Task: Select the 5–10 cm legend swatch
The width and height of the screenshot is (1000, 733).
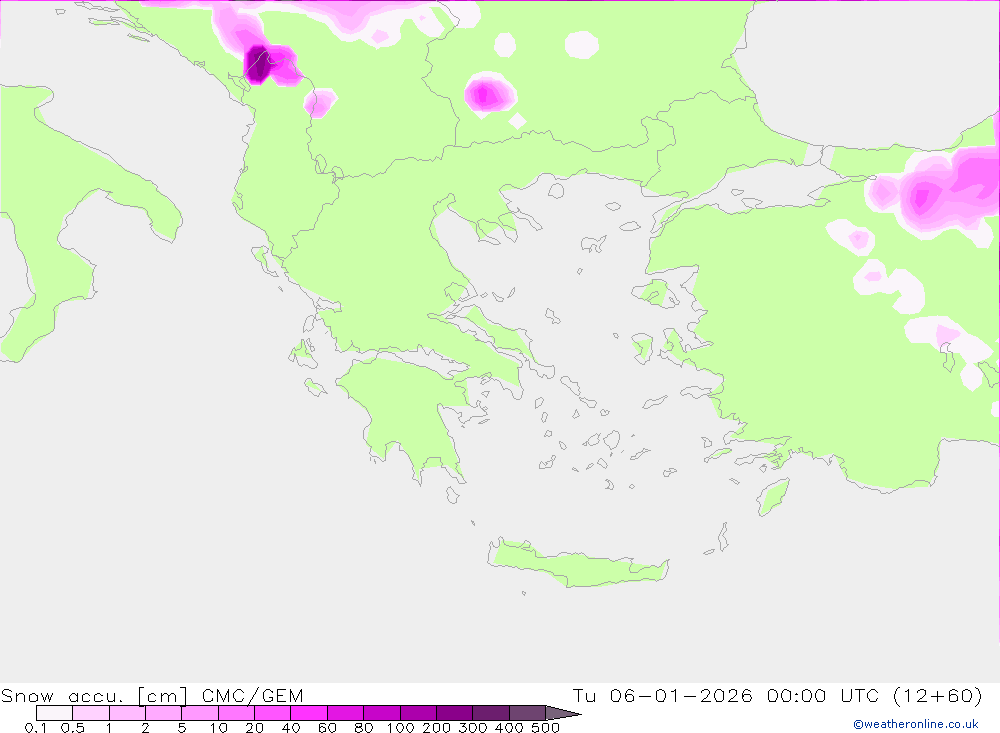Action: pos(200,713)
